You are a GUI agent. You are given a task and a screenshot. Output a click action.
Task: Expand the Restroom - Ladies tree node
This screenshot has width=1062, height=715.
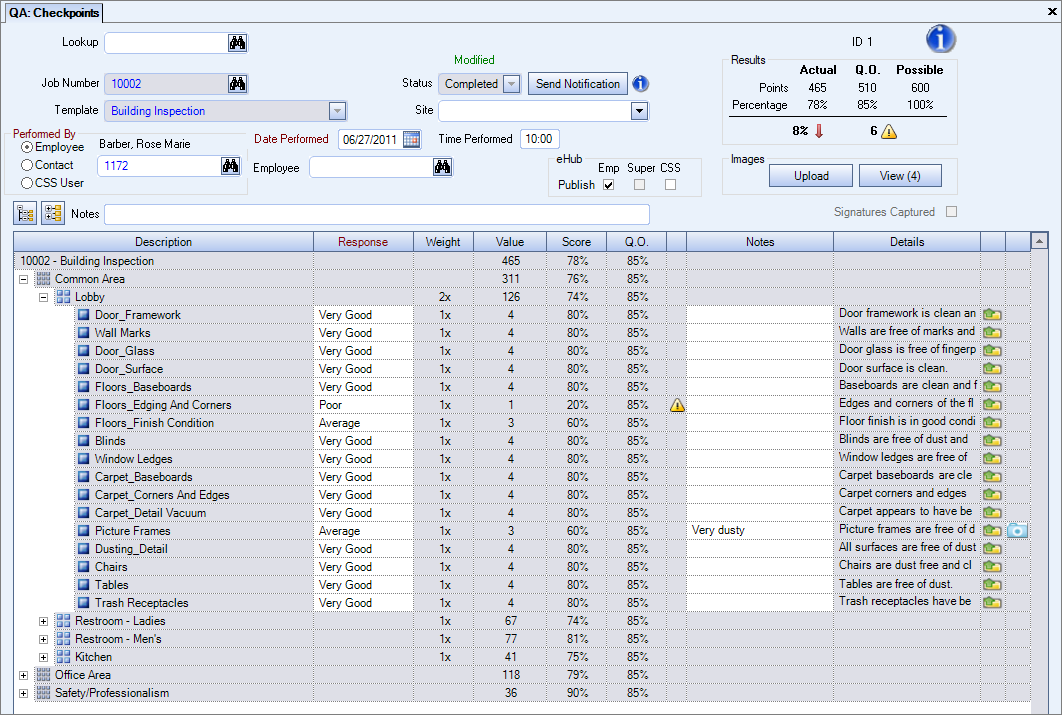[x=43, y=621]
